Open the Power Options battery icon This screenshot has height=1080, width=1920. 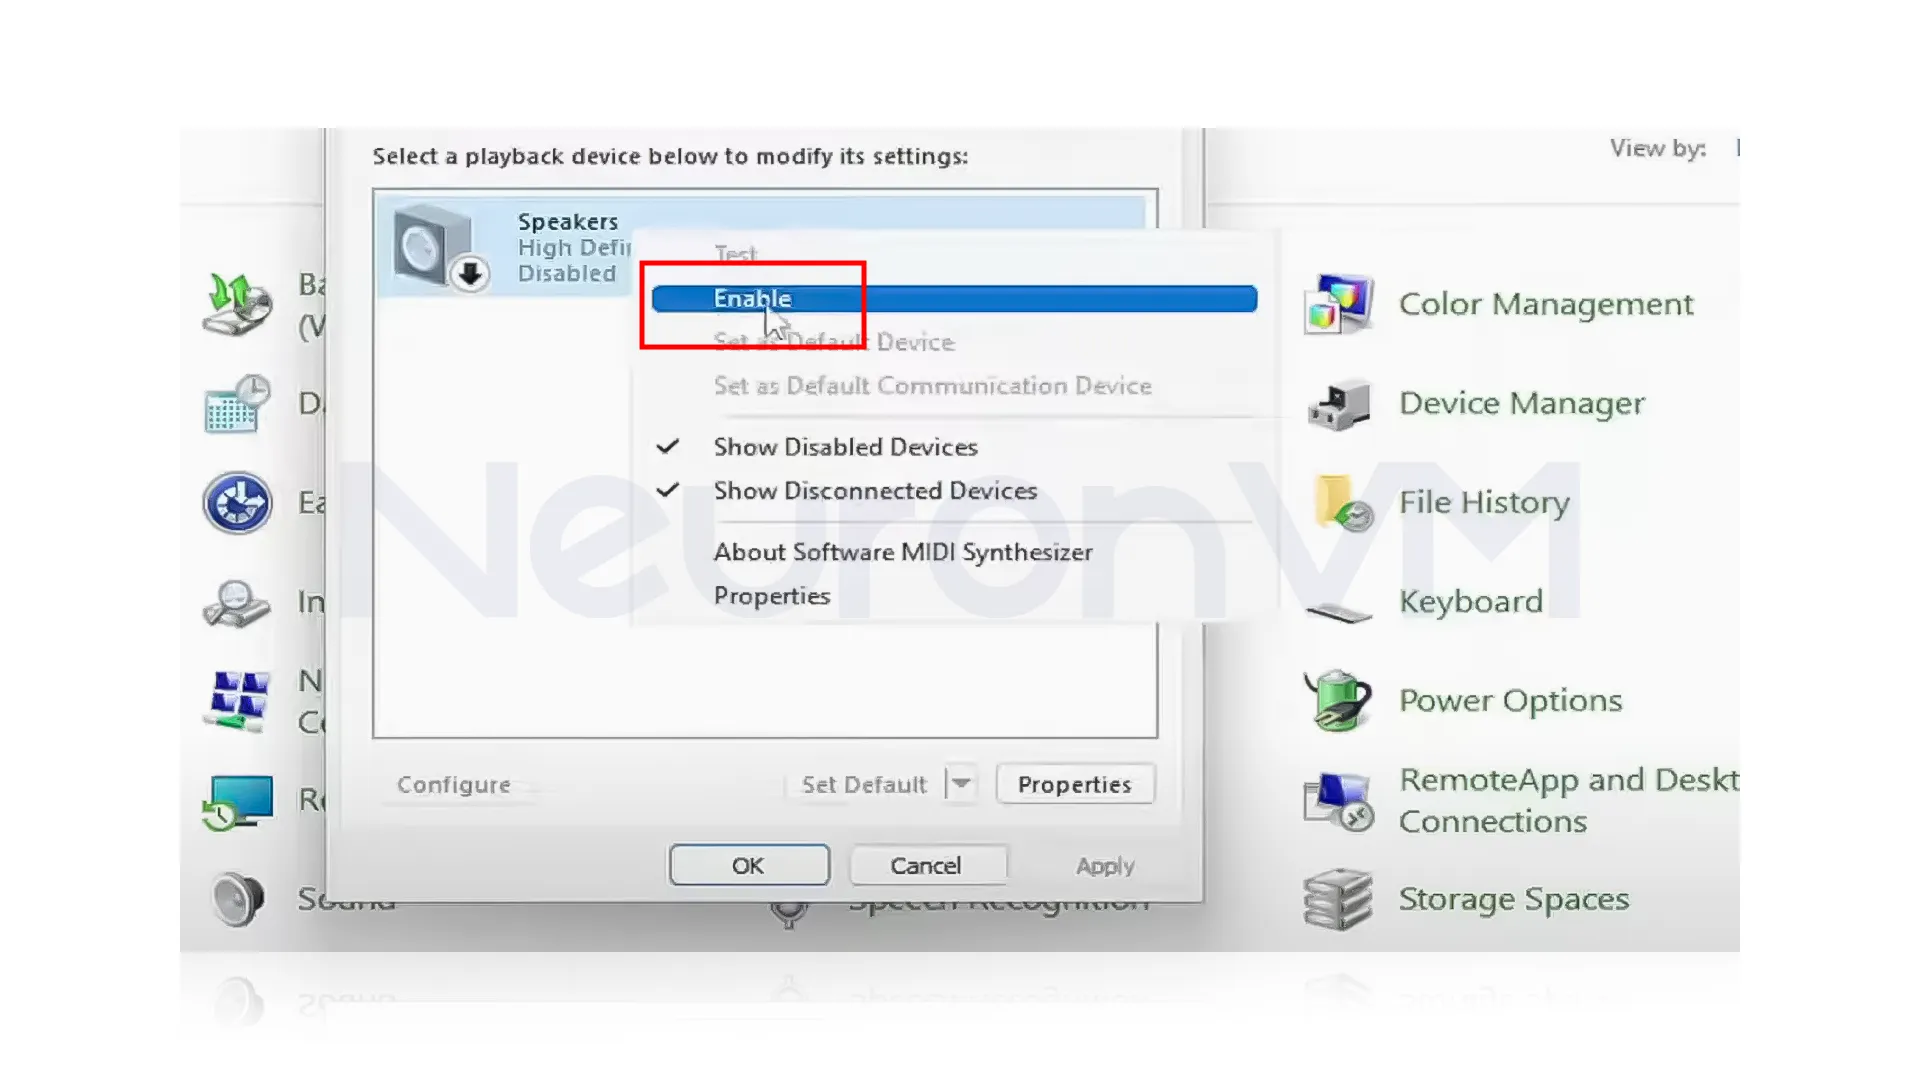point(1338,700)
